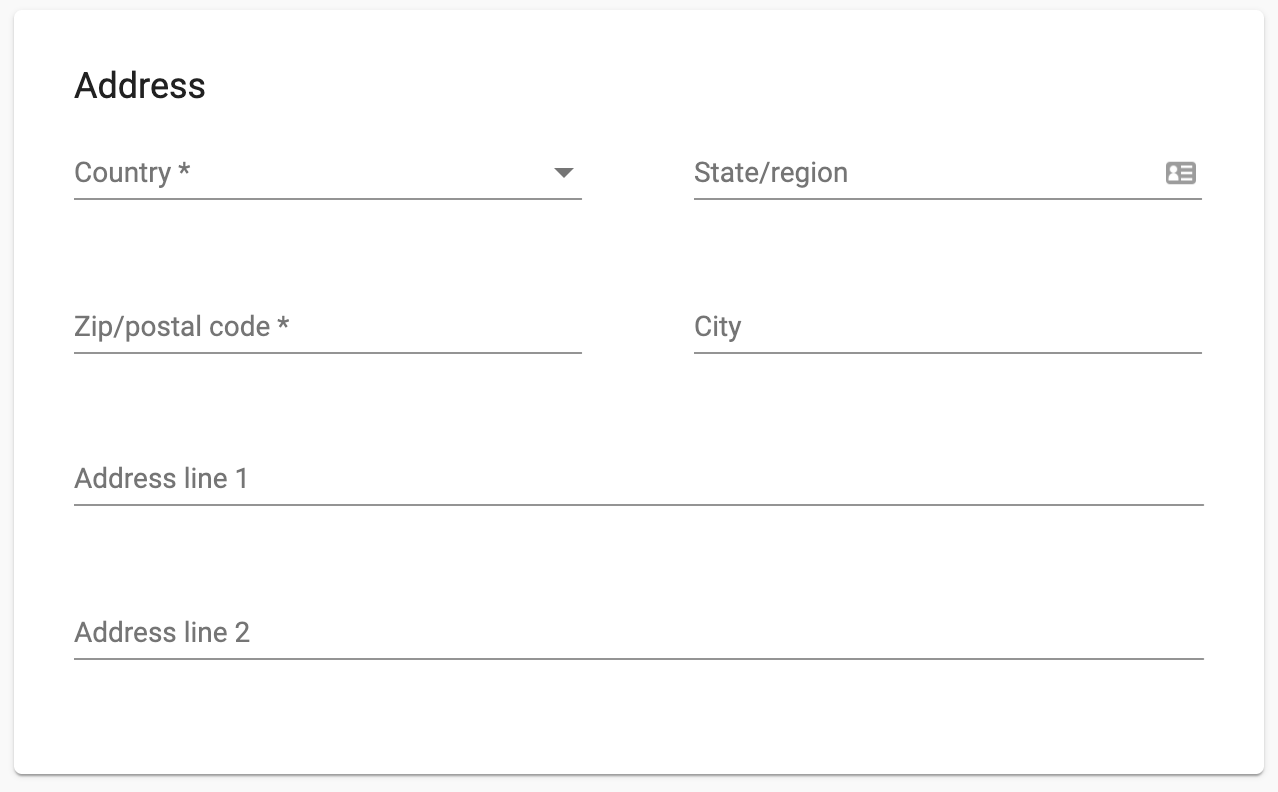Click the asterisk next to Country

click(x=184, y=170)
